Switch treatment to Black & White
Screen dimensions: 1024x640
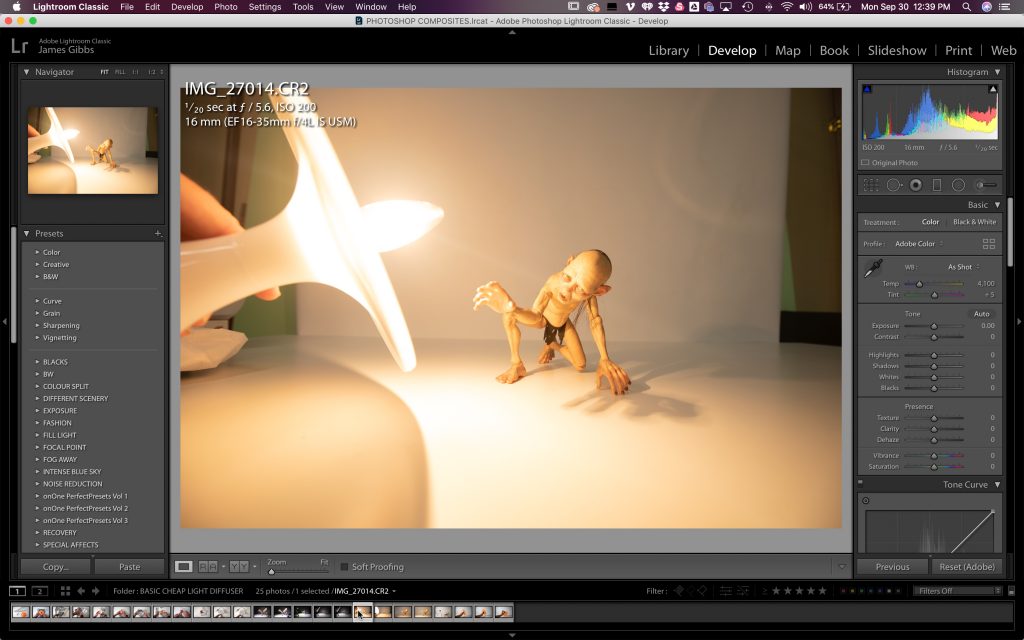pyautogui.click(x=974, y=222)
